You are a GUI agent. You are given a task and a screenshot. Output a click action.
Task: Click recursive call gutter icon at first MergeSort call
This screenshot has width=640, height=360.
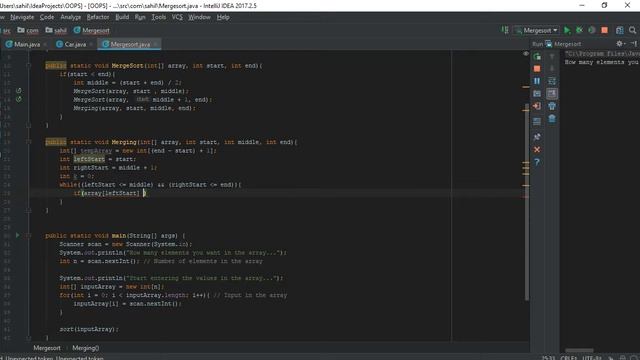tap(18, 91)
